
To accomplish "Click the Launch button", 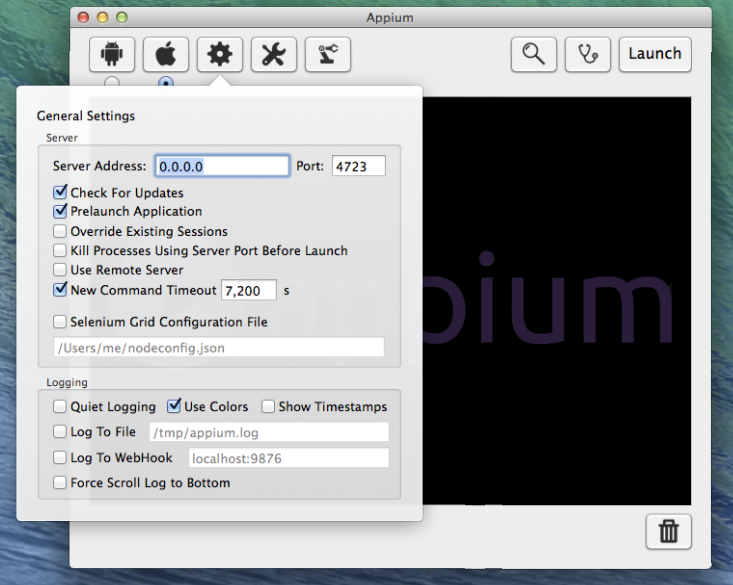I will [655, 54].
